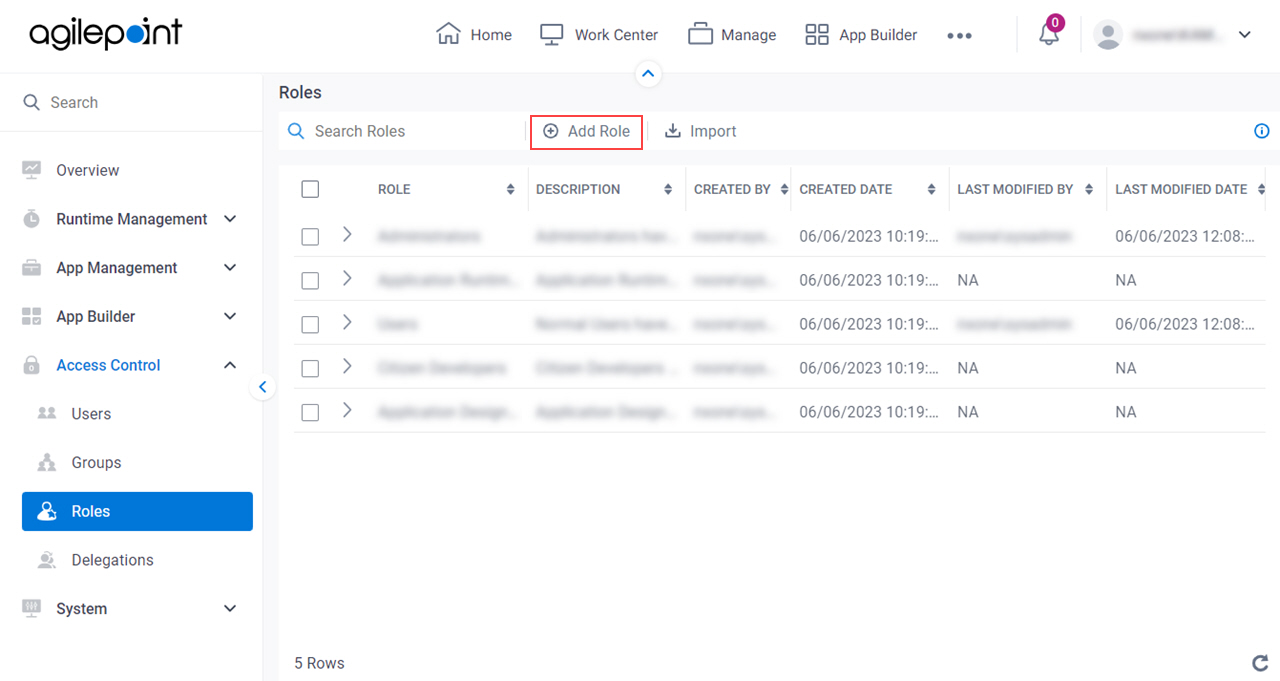Viewport: 1280px width, 681px height.
Task: Open Work Center
Action: pos(599,34)
